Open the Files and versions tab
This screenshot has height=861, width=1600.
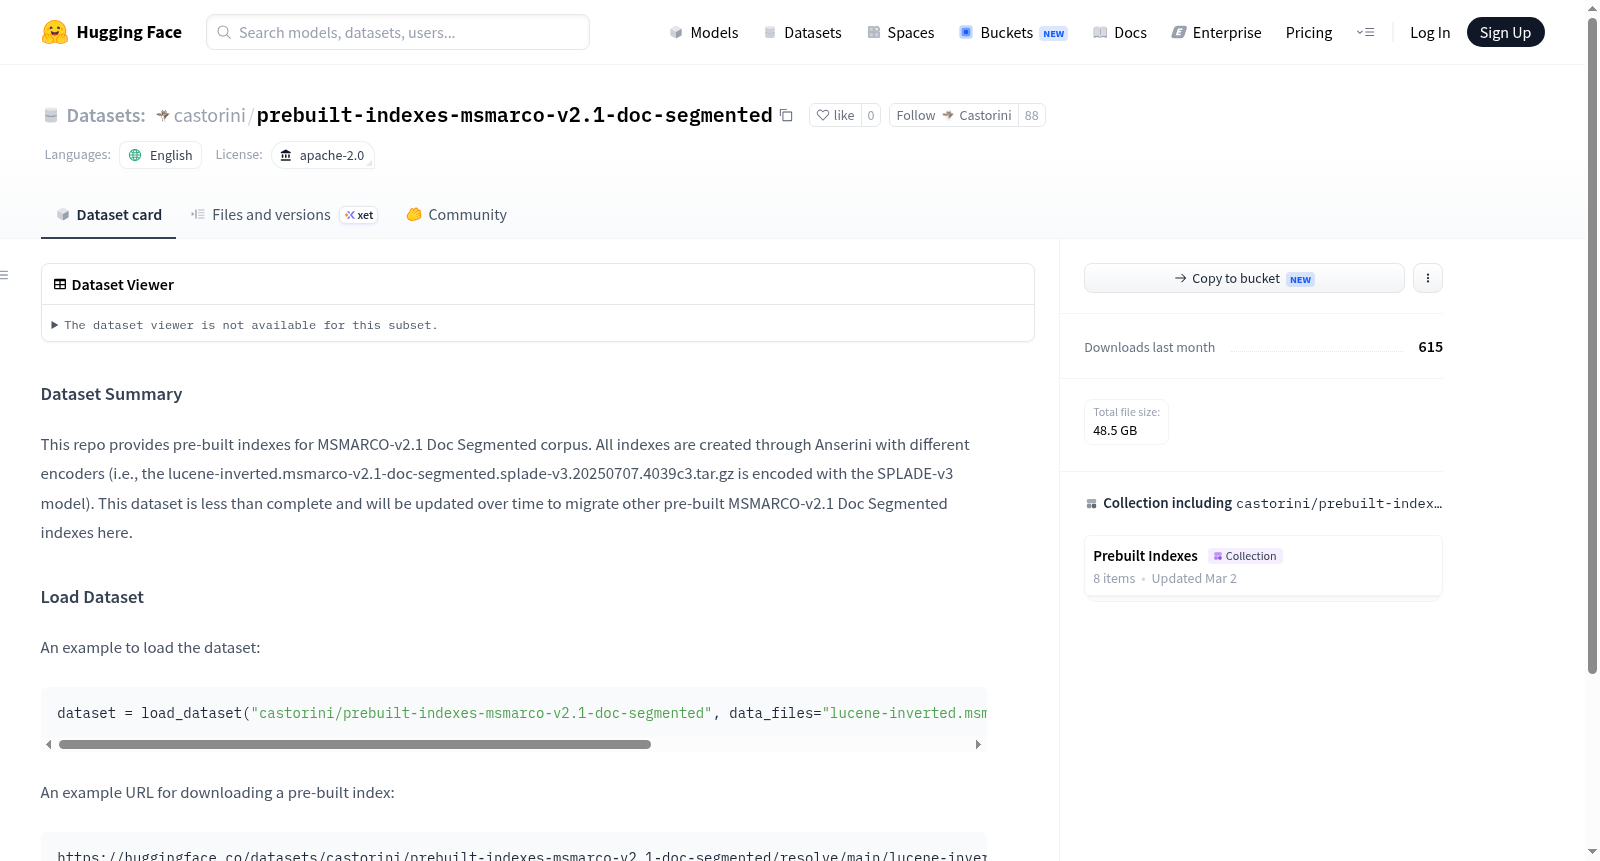pos(284,214)
